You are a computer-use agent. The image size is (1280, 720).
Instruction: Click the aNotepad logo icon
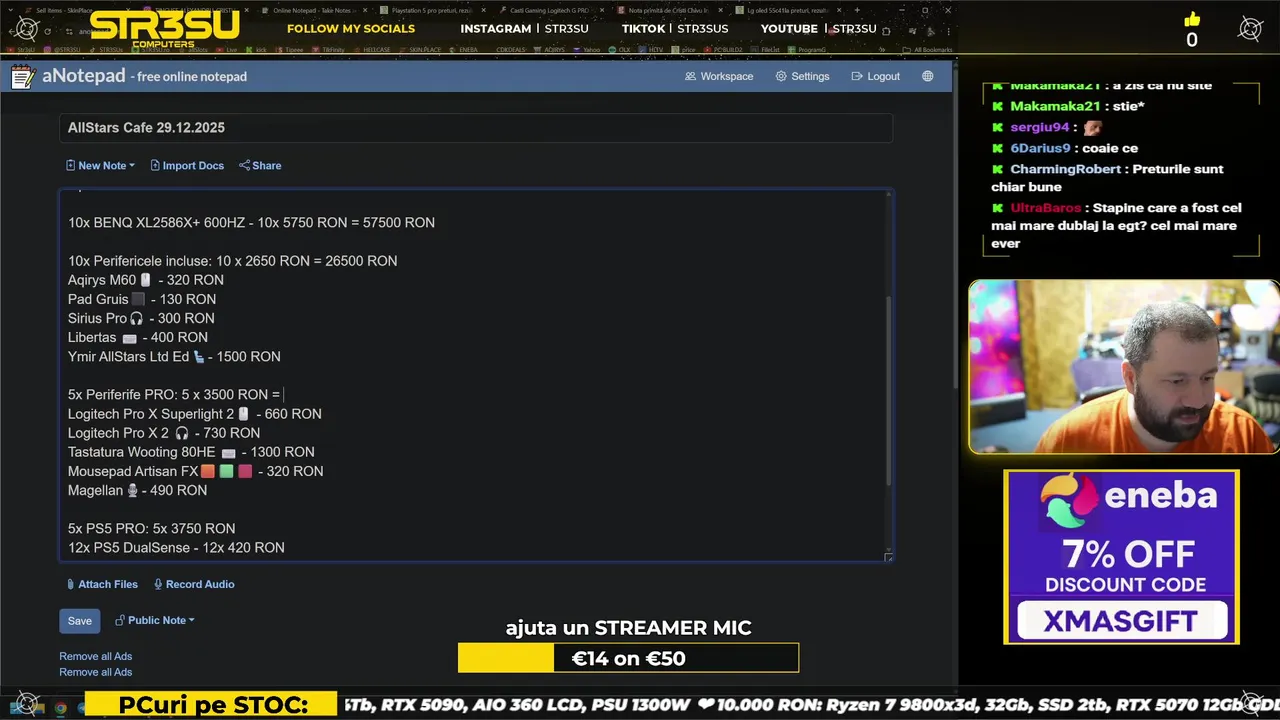pos(24,76)
